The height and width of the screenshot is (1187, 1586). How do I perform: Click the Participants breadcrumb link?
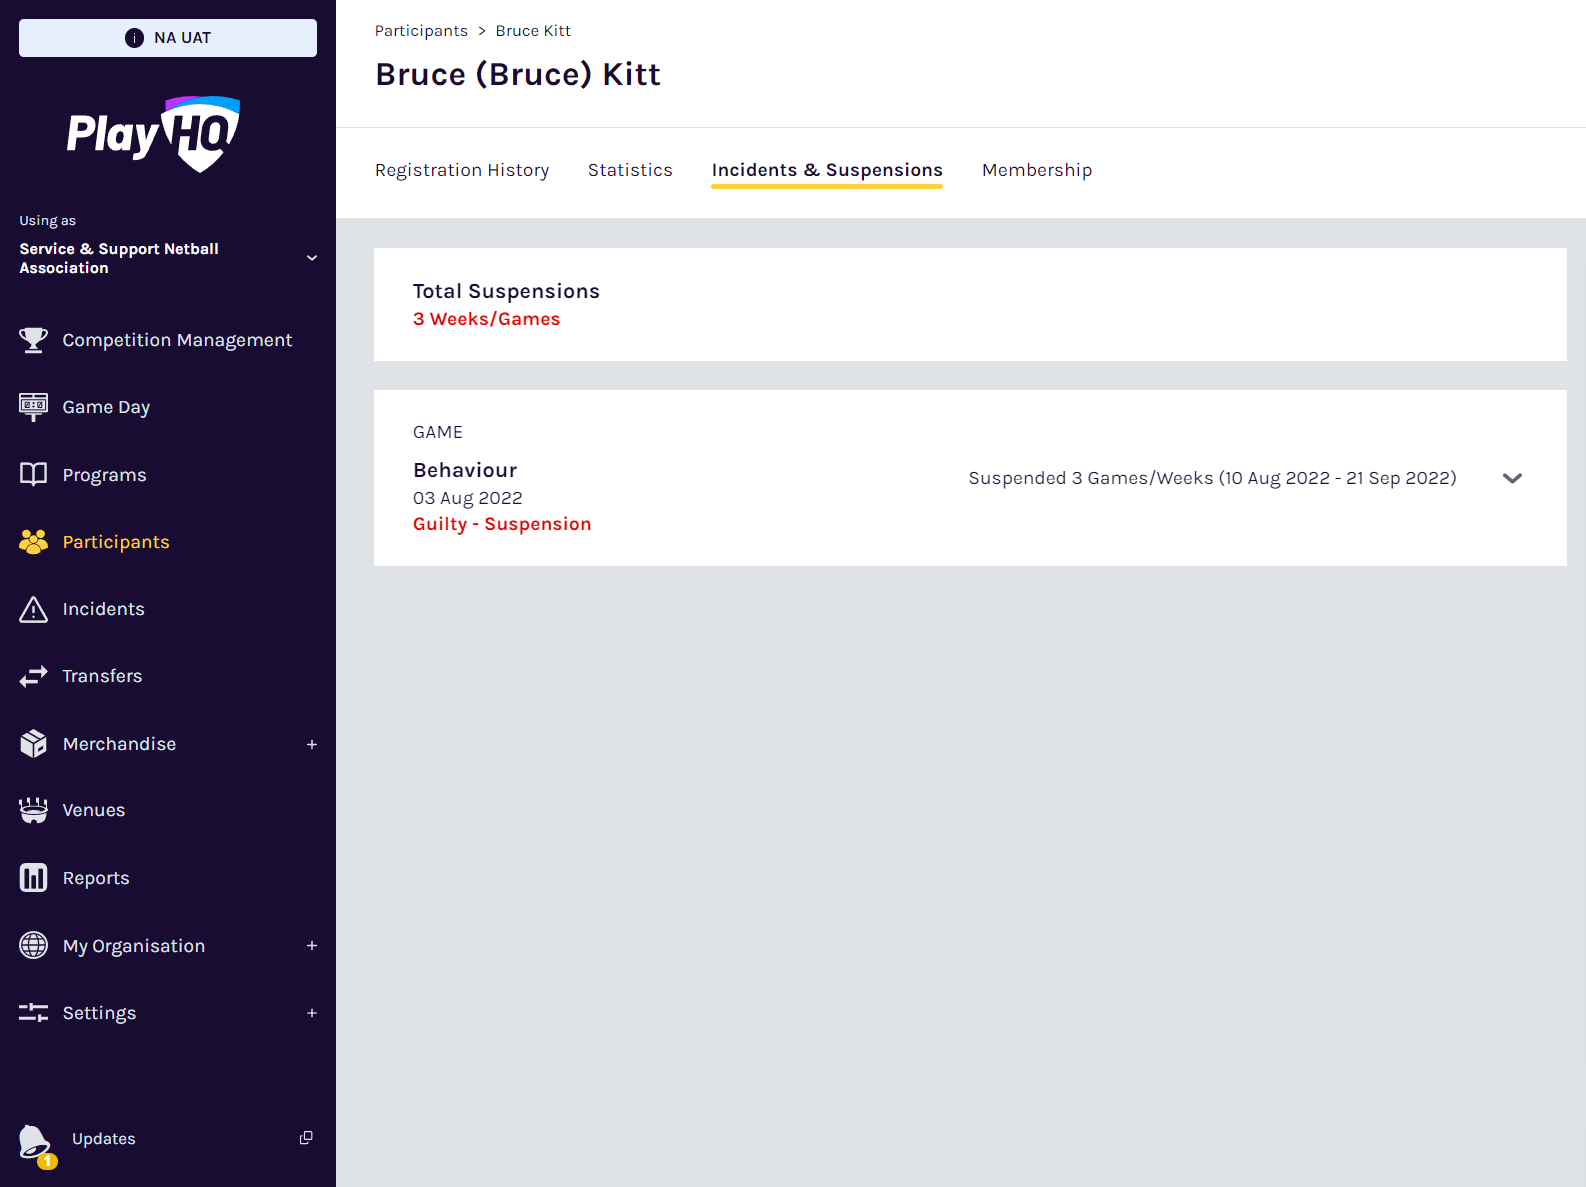tap(421, 31)
